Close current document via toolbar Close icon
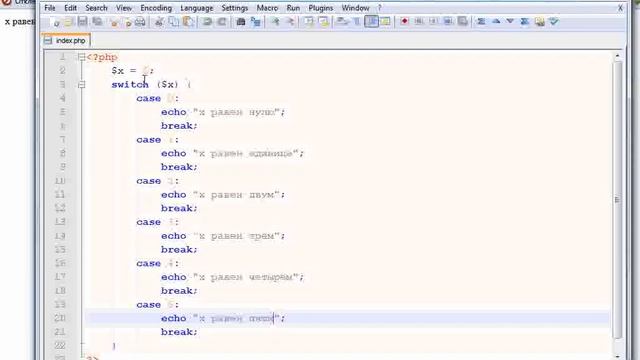Screen dimensions: 640x360 click(114, 22)
